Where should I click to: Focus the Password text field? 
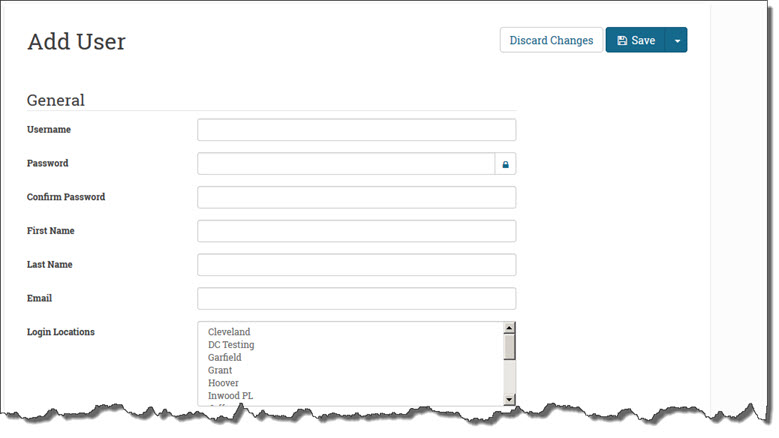(x=346, y=164)
